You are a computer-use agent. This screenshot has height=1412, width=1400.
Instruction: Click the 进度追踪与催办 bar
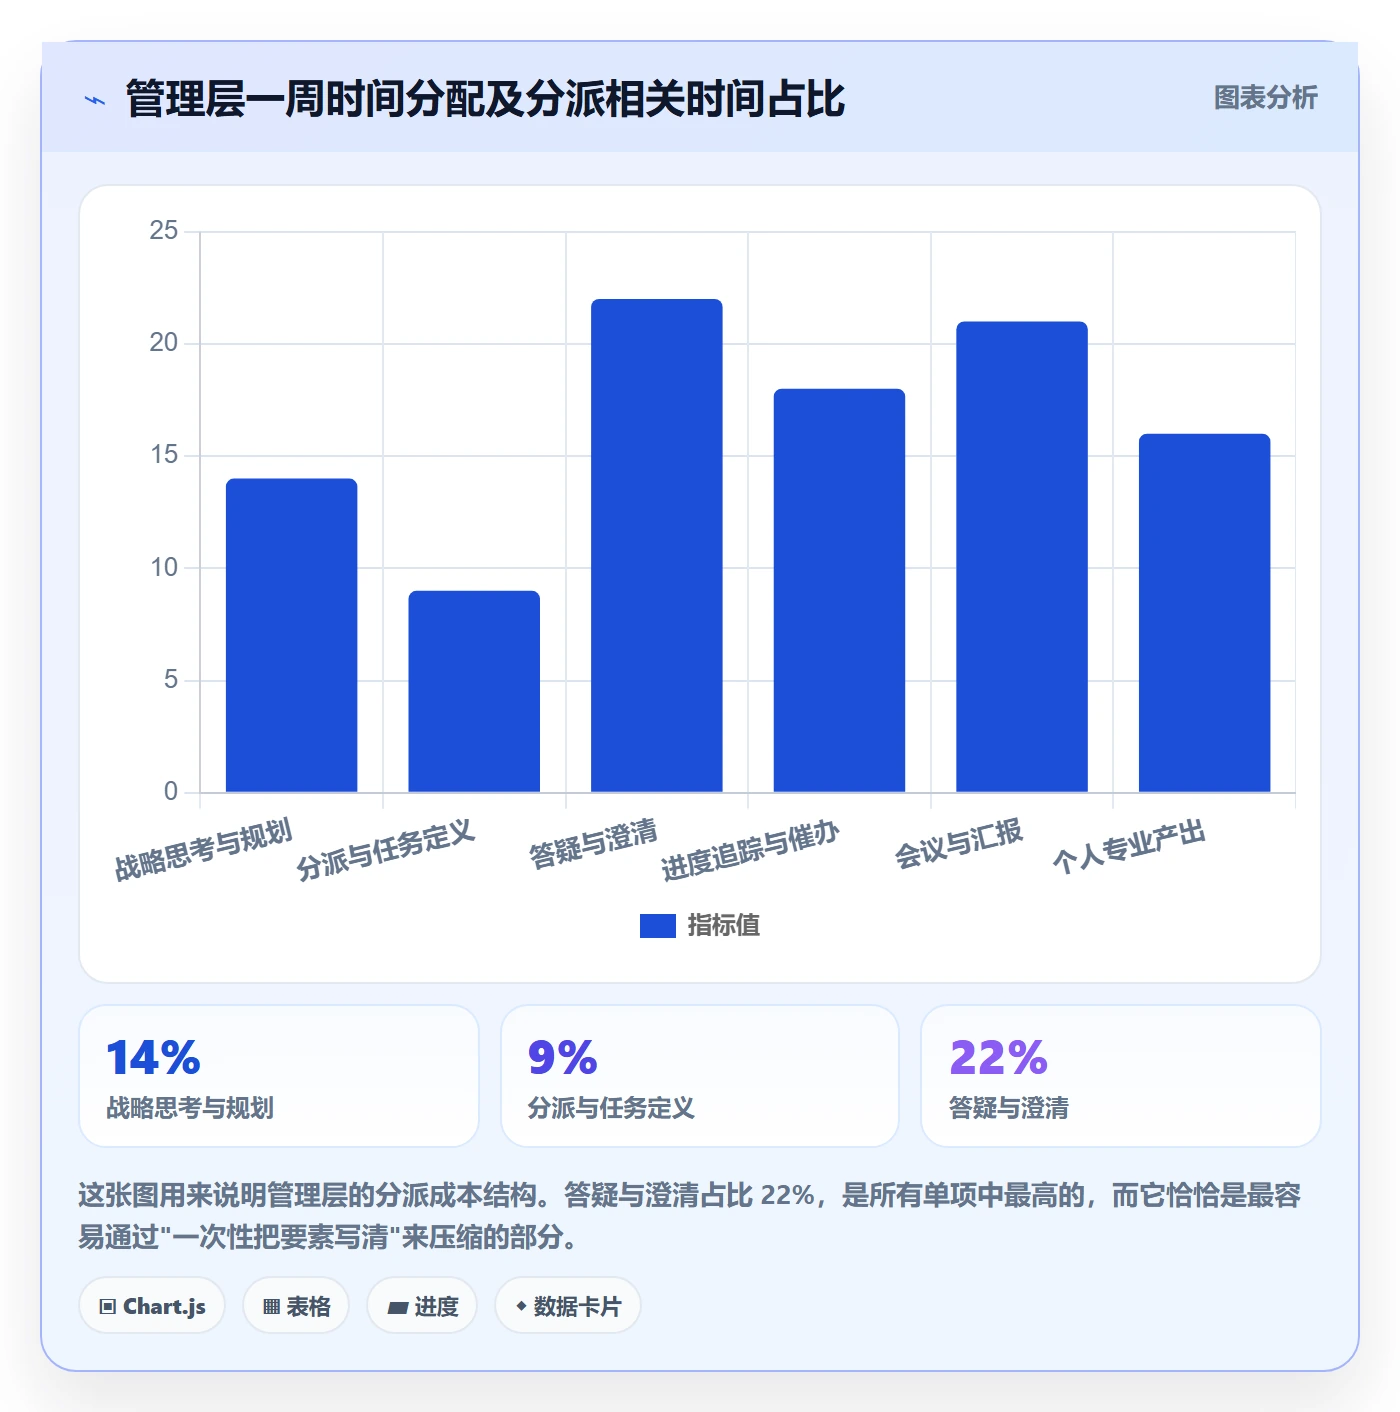(x=839, y=590)
